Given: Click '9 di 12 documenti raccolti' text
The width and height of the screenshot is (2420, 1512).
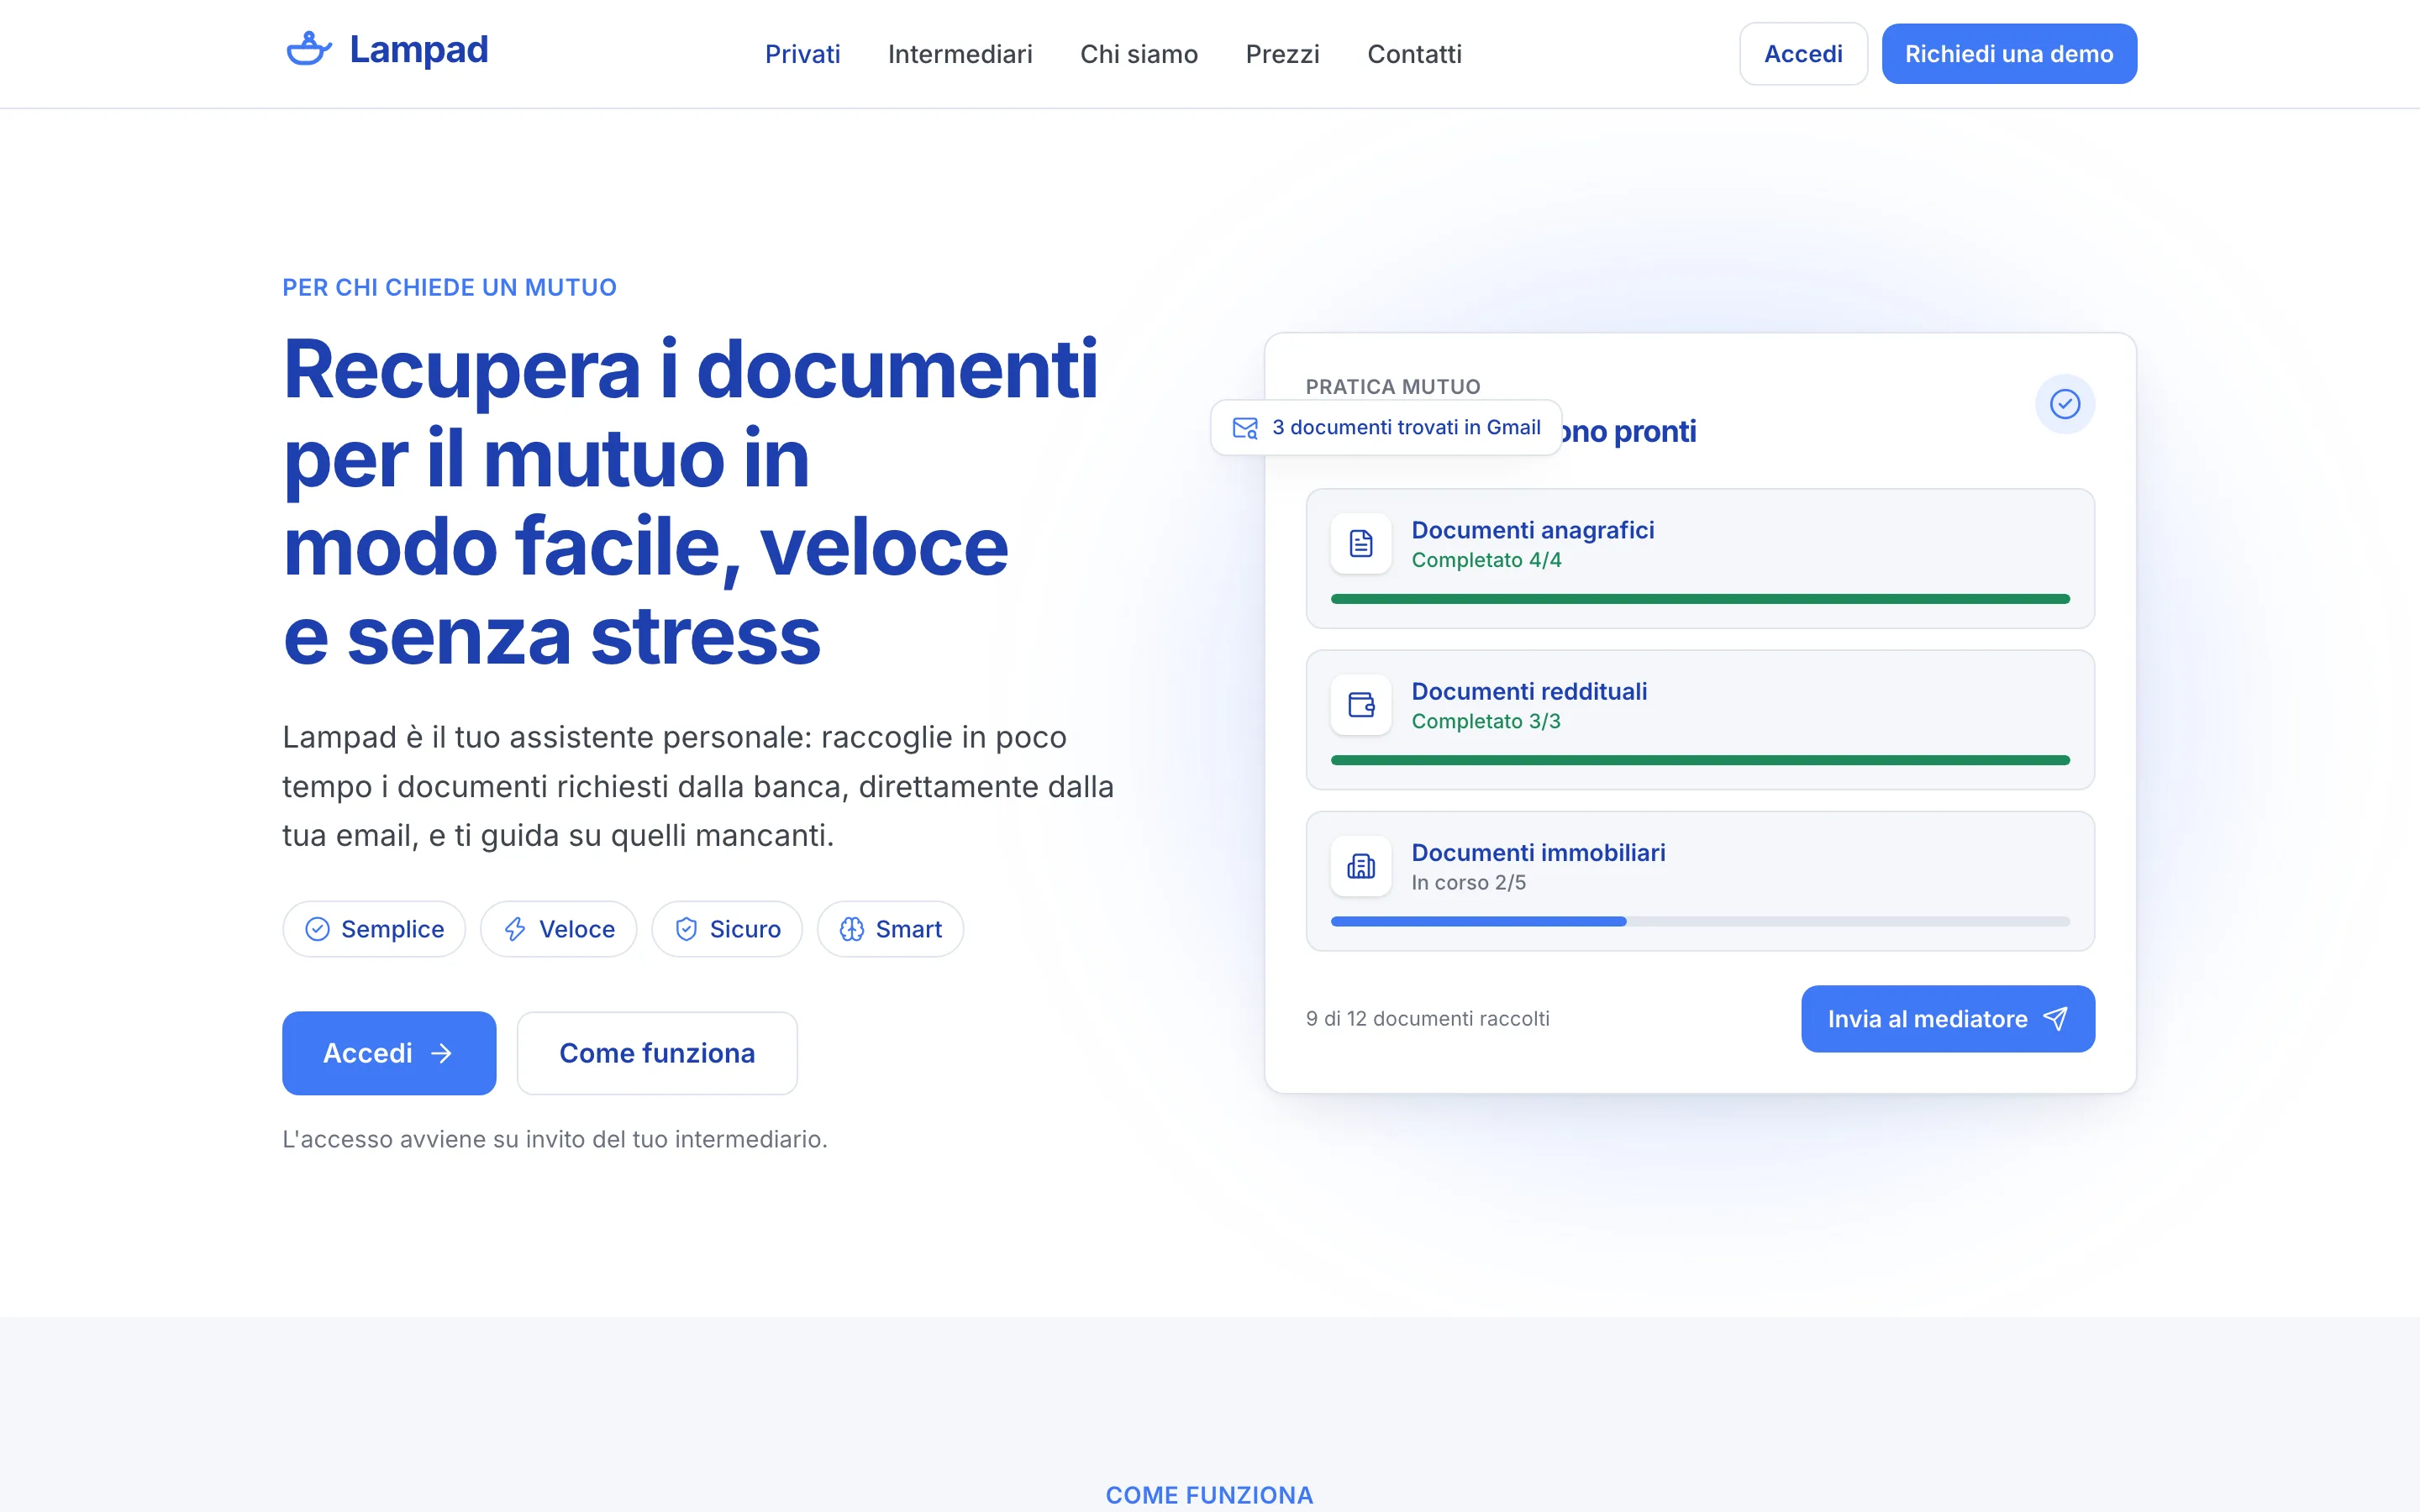Looking at the screenshot, I should (x=1427, y=1018).
